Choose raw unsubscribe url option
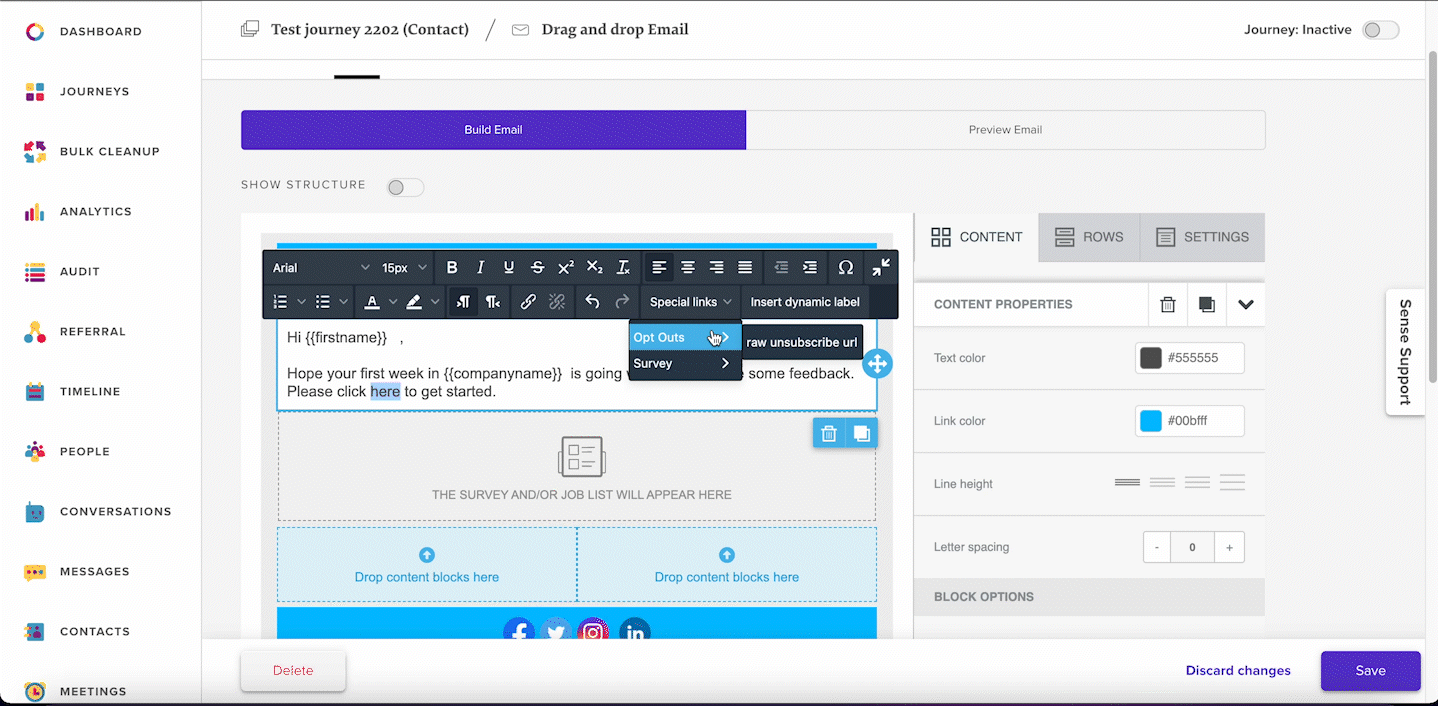Image resolution: width=1438 pixels, height=706 pixels. click(x=802, y=342)
